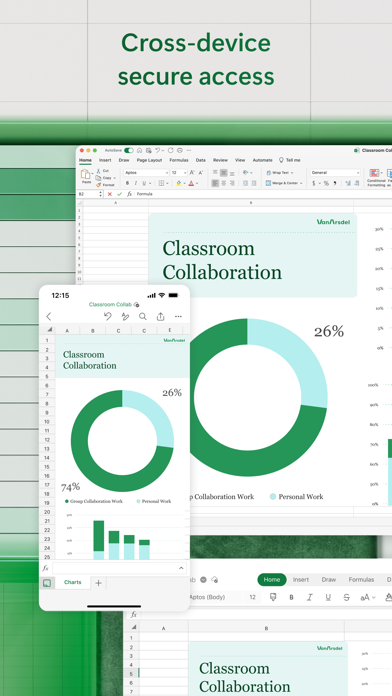Expand the phone formula bar chevron
The width and height of the screenshot is (392, 696).
pos(181,568)
